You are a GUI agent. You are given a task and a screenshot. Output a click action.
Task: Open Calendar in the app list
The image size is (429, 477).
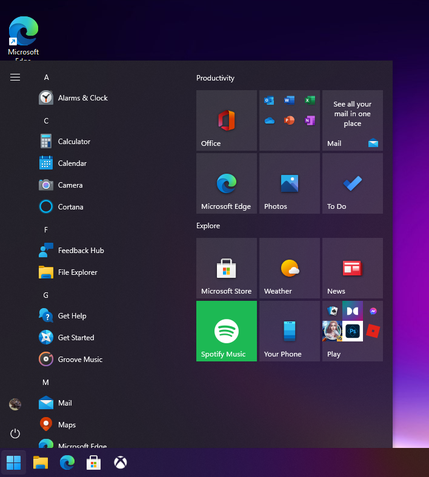(x=63, y=163)
